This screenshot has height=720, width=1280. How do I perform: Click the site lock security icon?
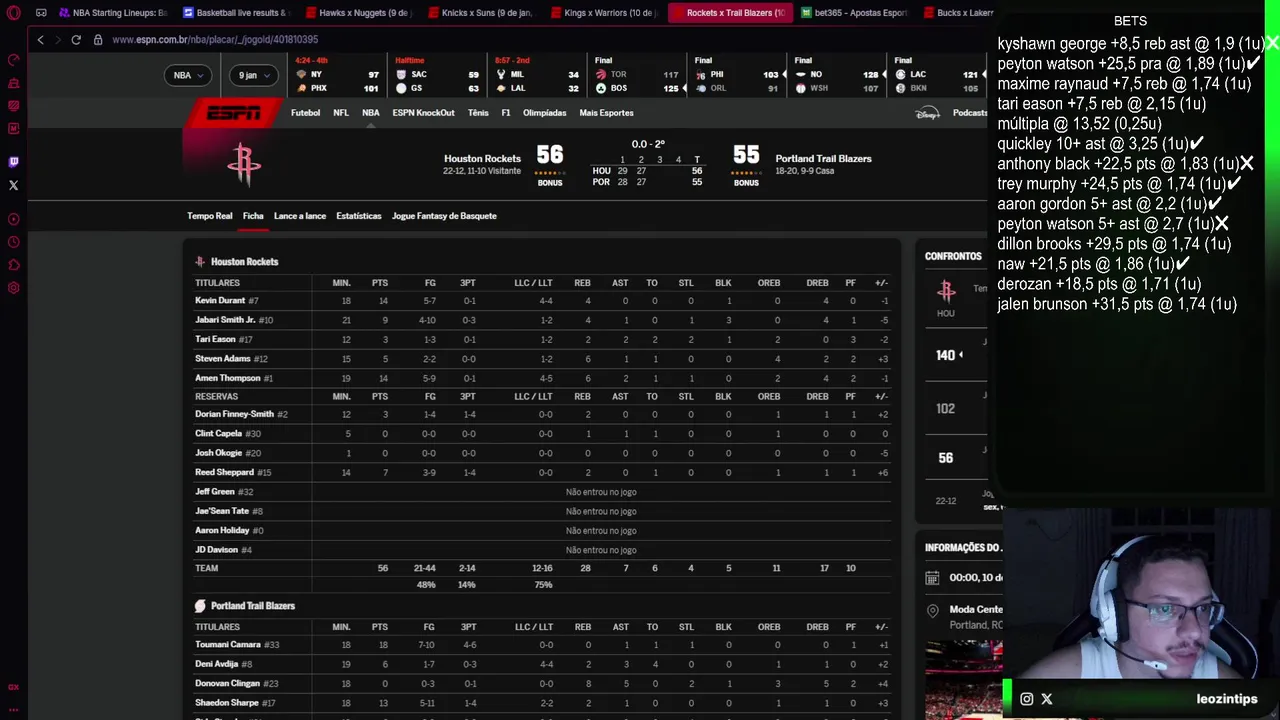coord(98,39)
